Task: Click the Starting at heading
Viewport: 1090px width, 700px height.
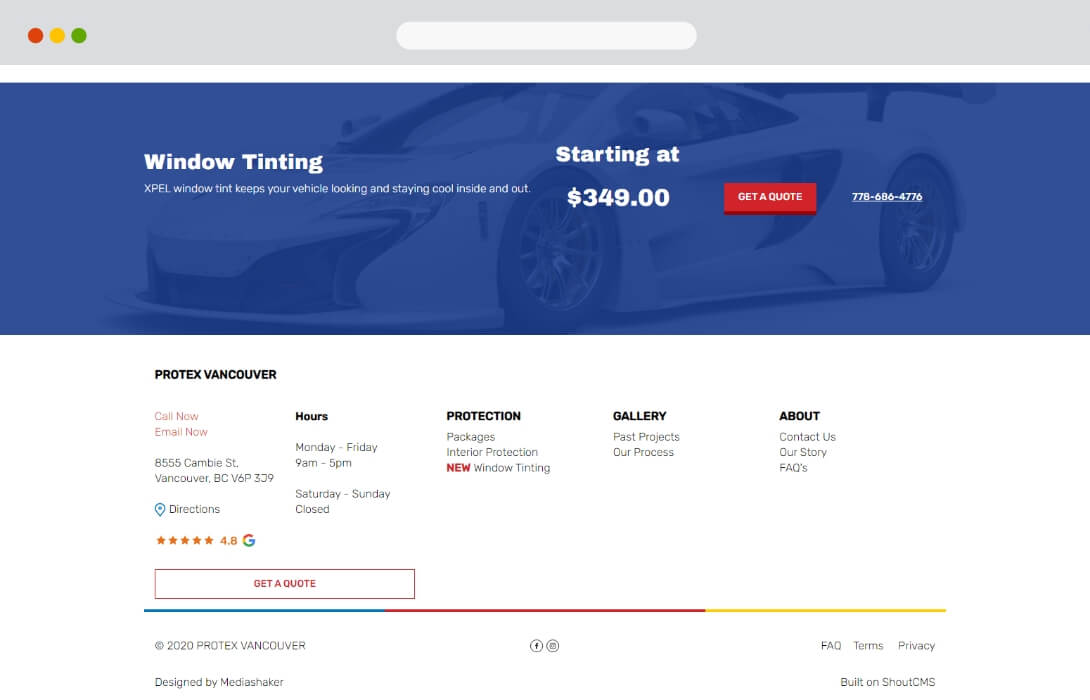Action: [617, 155]
